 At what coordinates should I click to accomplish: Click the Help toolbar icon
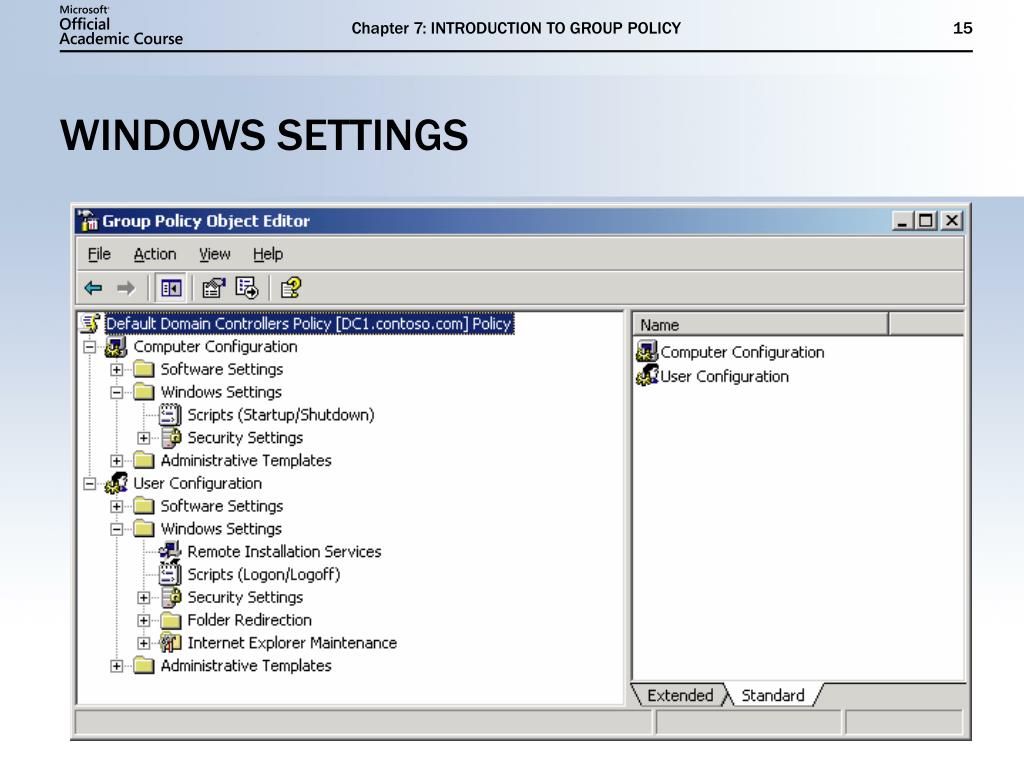coord(291,288)
